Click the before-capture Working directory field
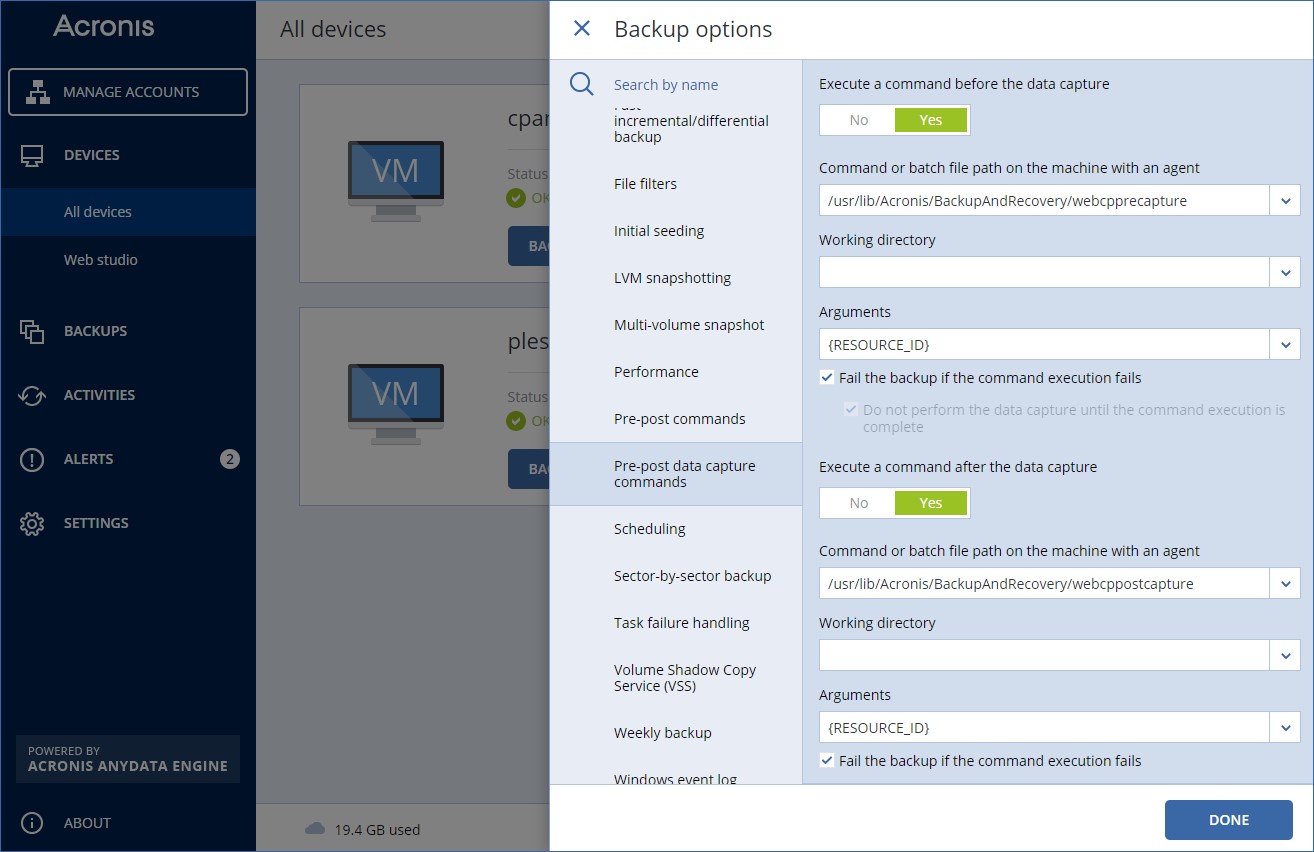The image size is (1314, 852). click(1045, 273)
